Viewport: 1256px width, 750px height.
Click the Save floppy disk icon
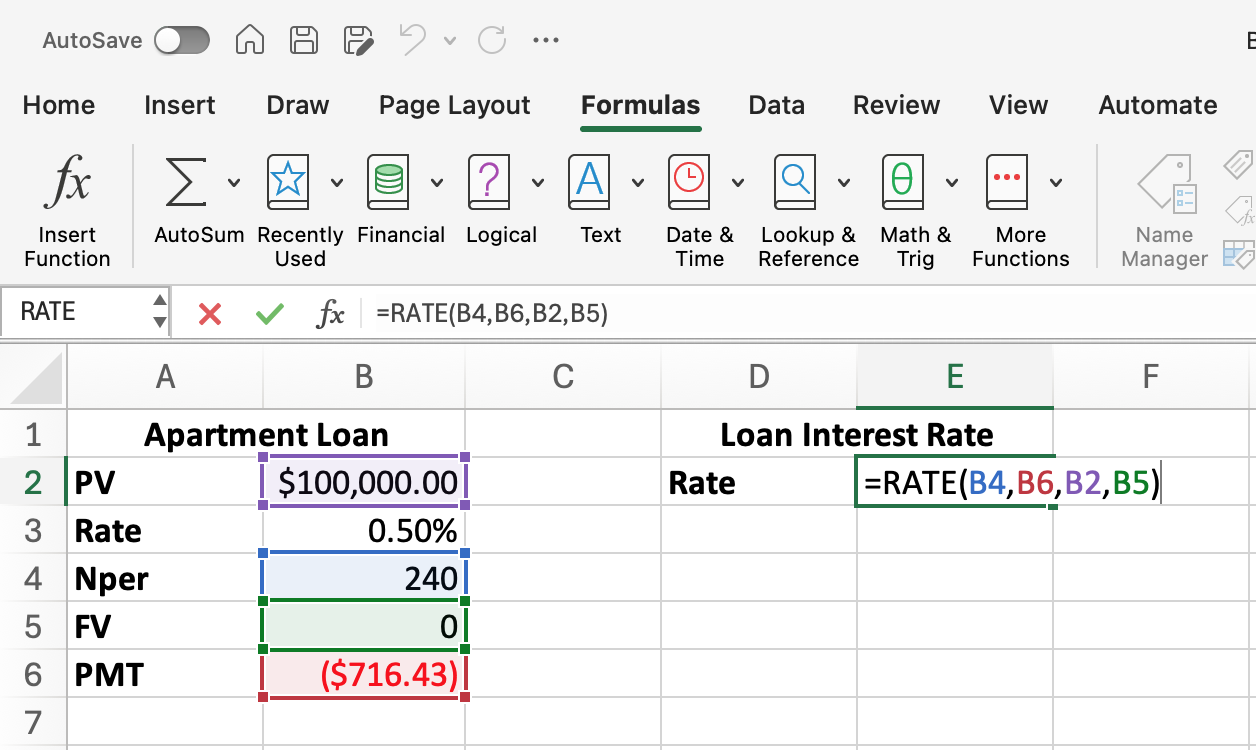304,40
